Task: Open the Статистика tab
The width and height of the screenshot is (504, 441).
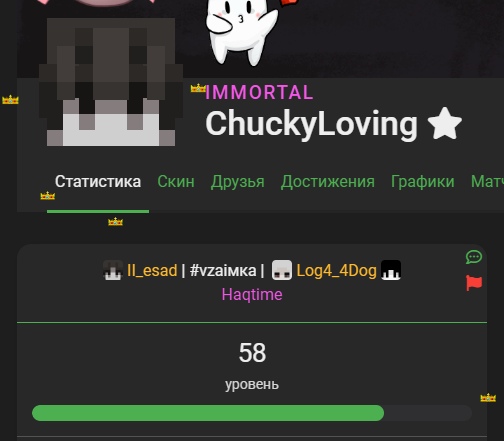Action: click(98, 182)
